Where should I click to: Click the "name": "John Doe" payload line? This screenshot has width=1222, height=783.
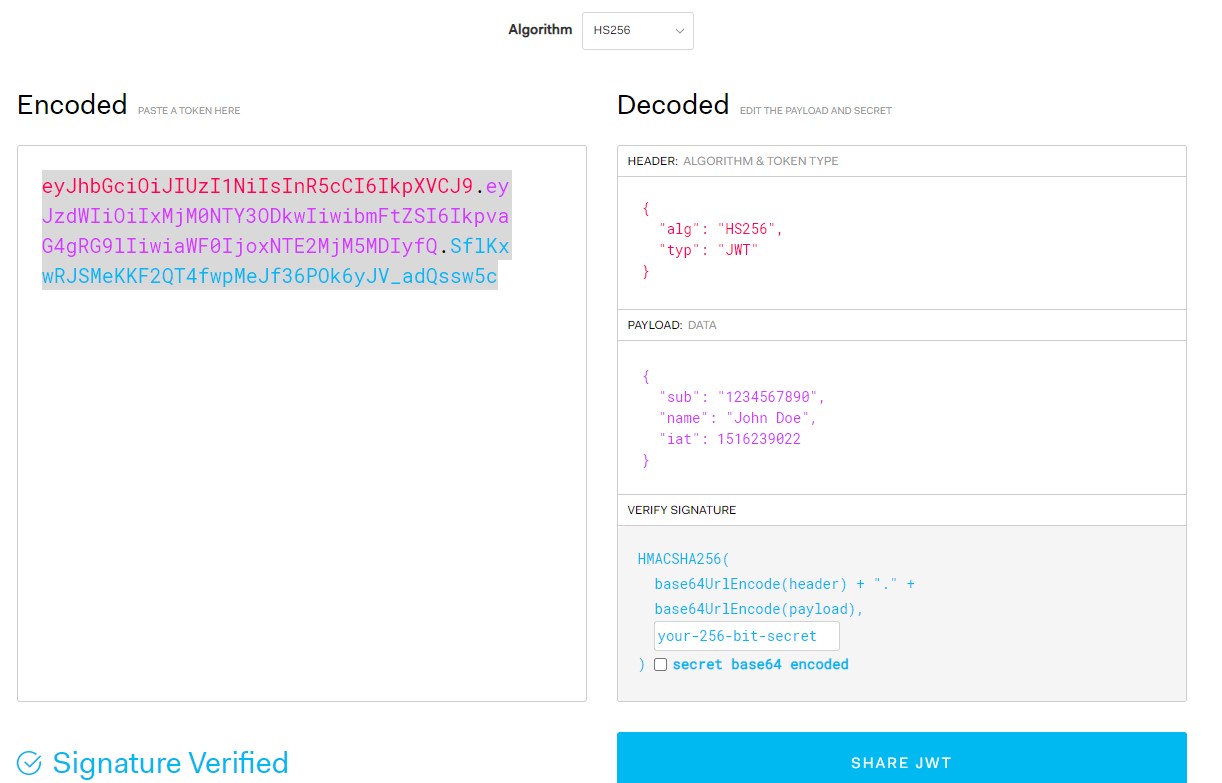(x=737, y=418)
